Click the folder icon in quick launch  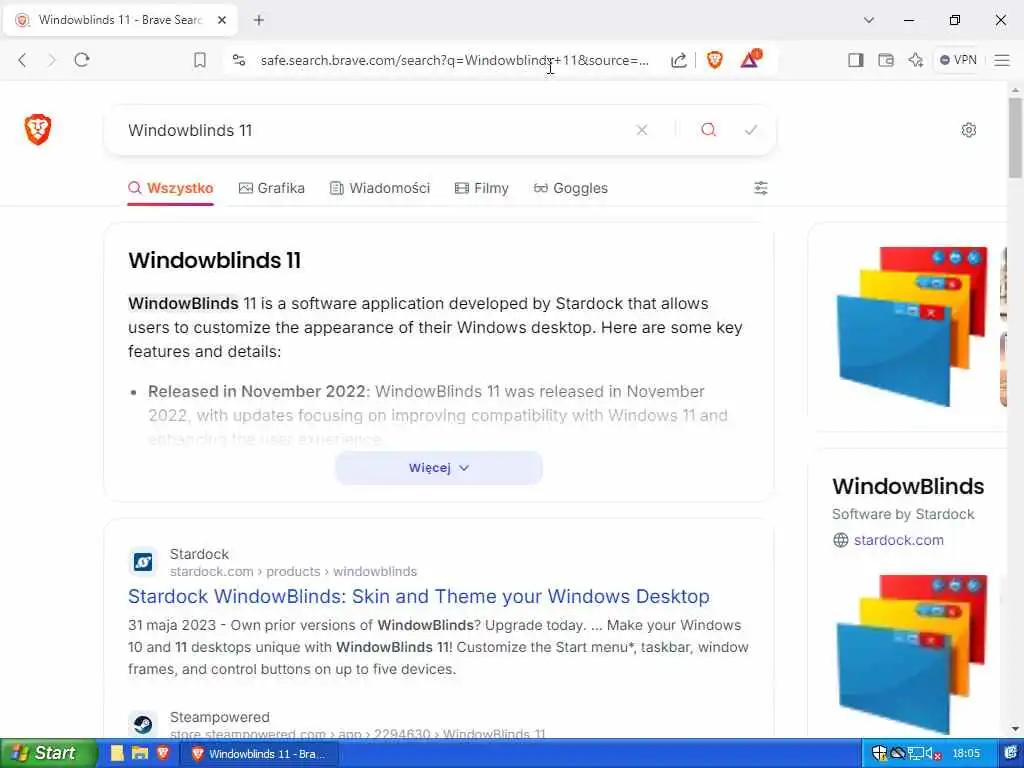pyautogui.click(x=139, y=753)
